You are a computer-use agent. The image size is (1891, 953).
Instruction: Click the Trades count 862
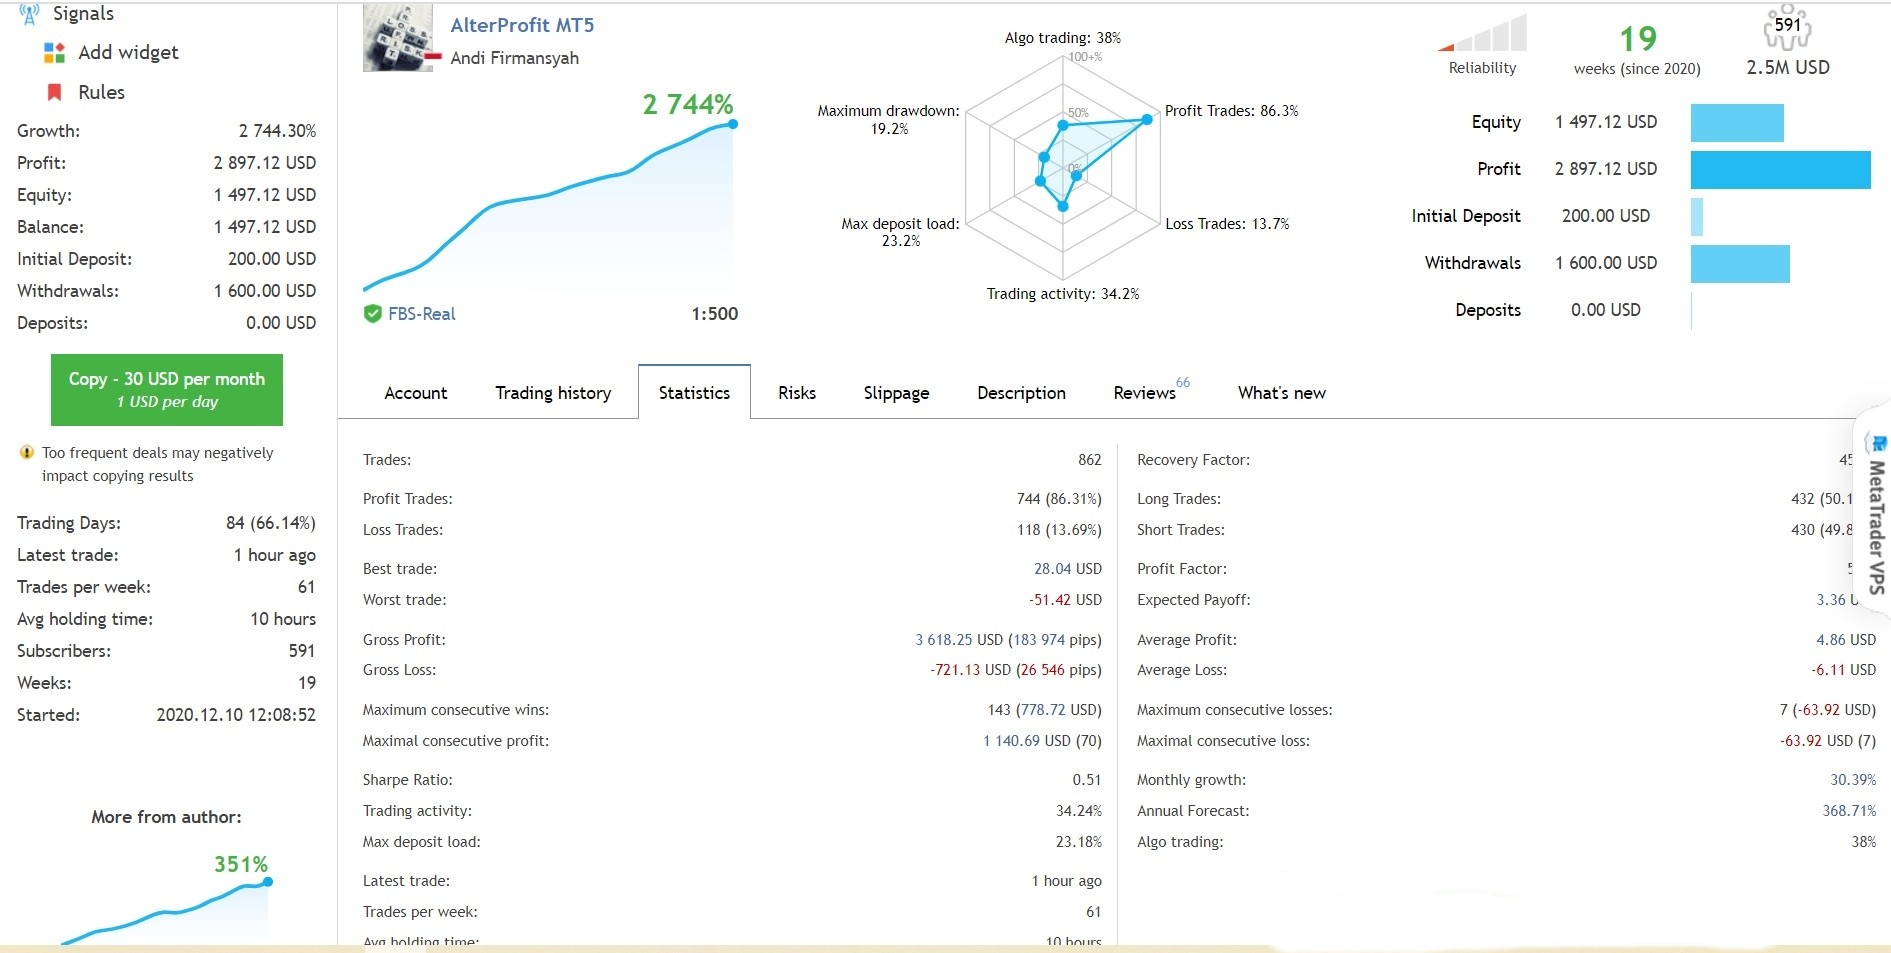(x=1089, y=460)
